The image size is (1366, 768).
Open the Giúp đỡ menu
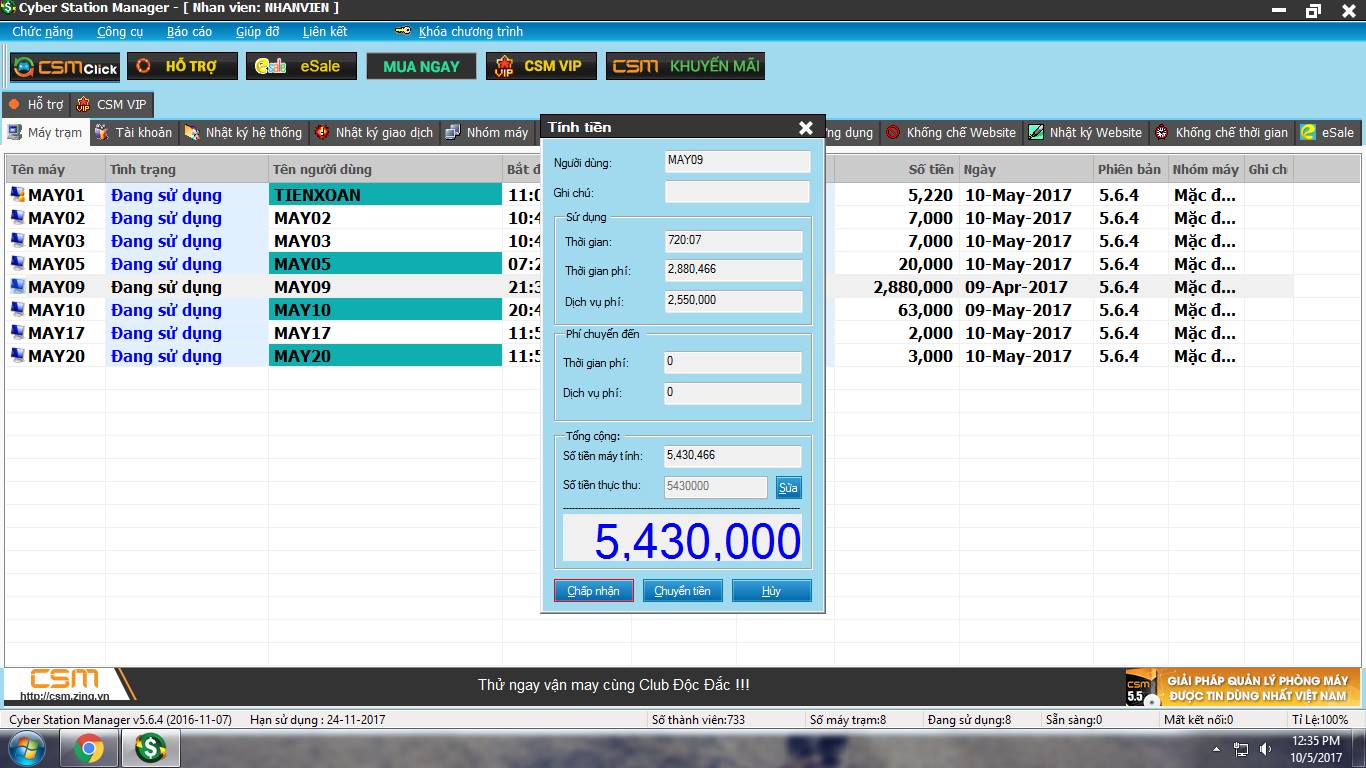coord(257,32)
